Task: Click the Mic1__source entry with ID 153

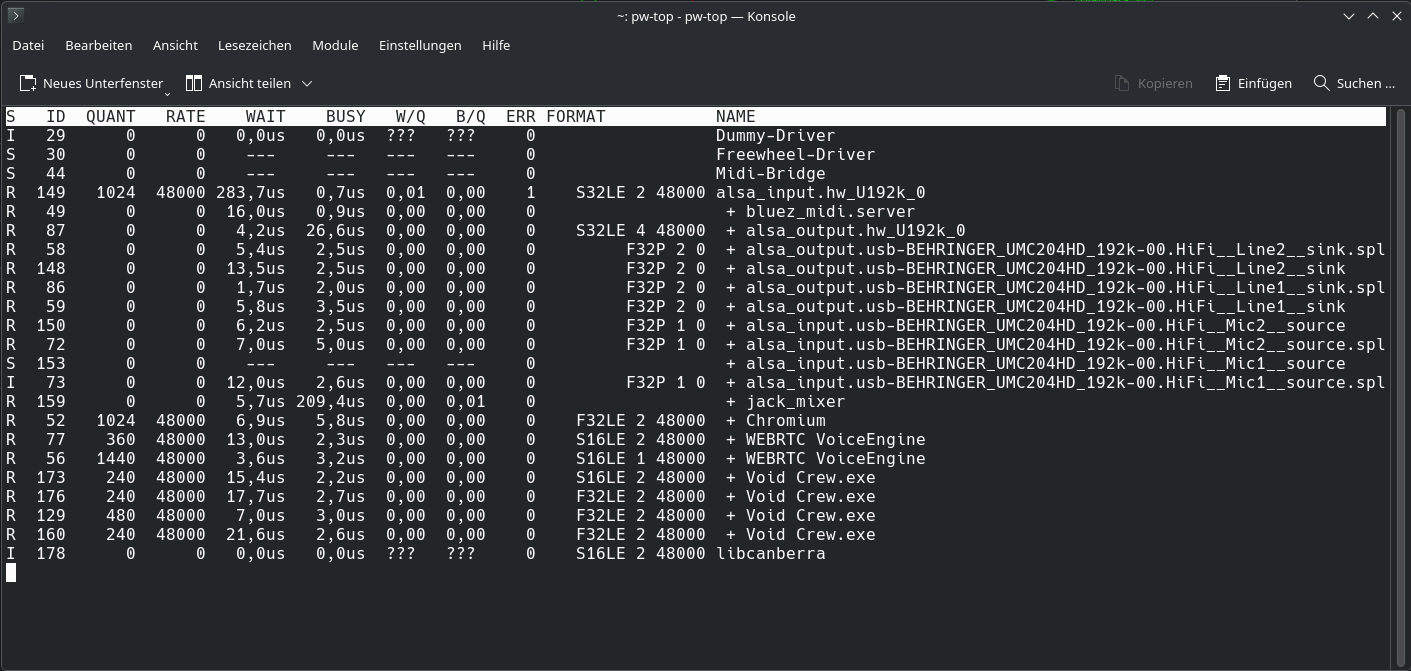Action: click(1035, 363)
